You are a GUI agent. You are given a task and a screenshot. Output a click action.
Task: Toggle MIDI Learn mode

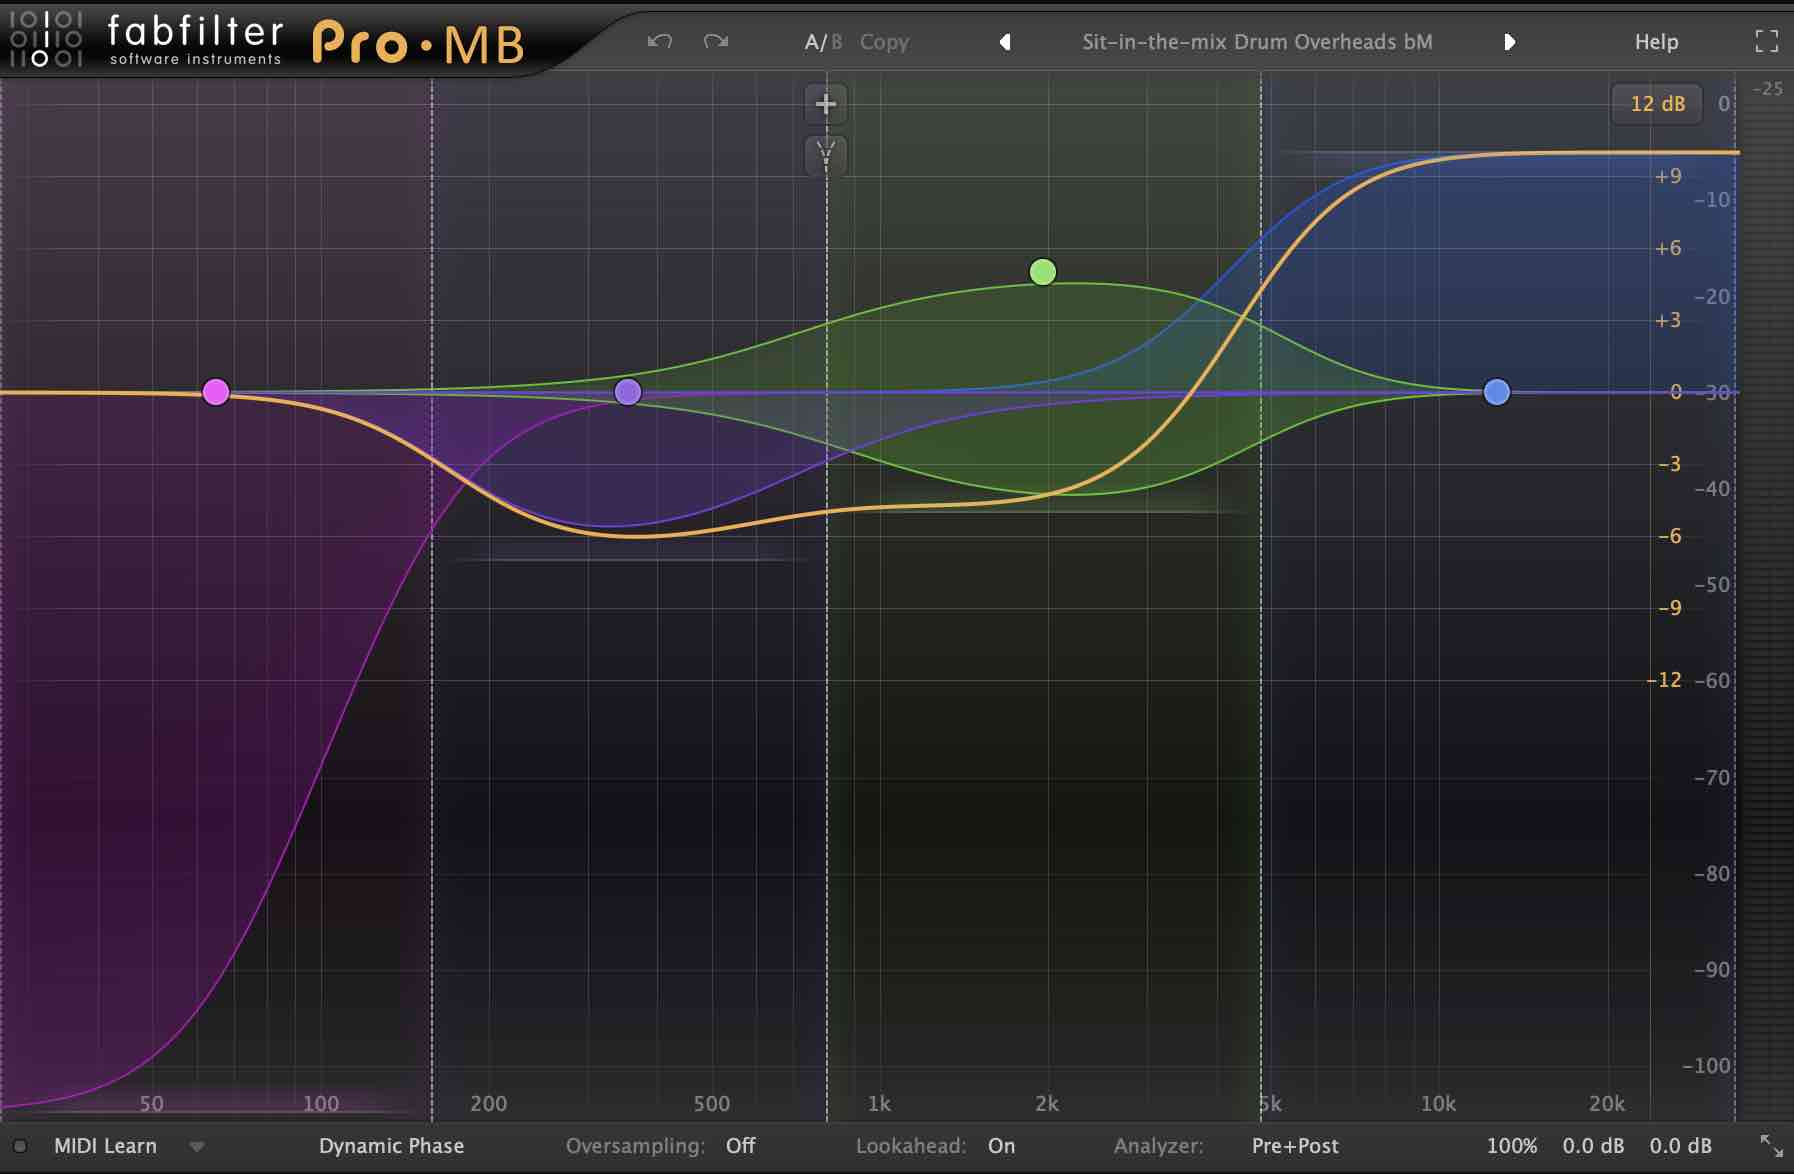(x=105, y=1146)
